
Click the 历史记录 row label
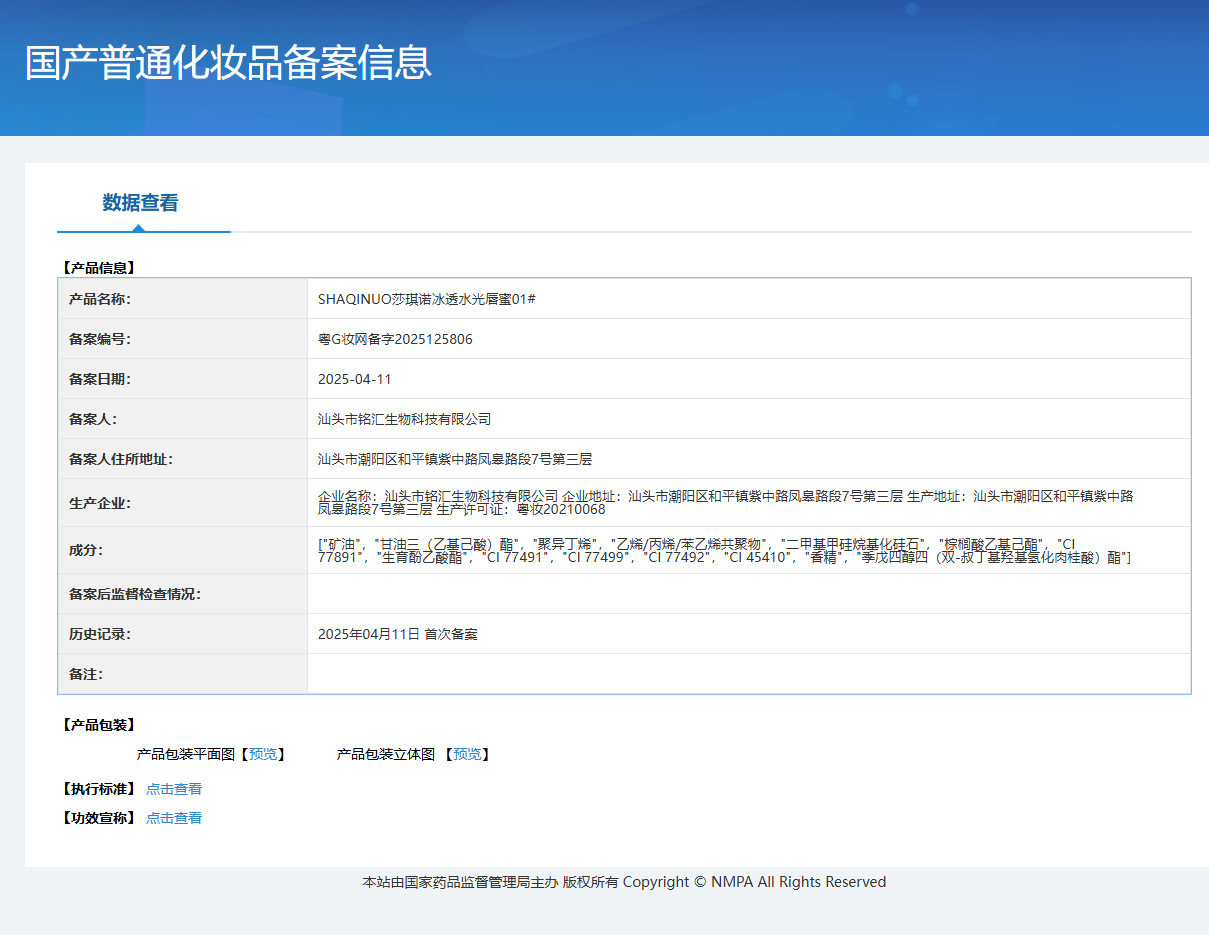coord(100,634)
